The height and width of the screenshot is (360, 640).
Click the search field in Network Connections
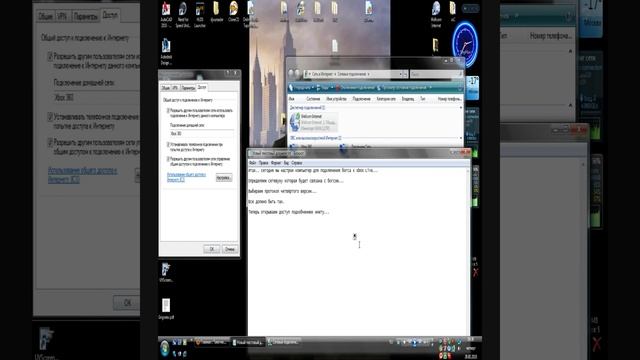click(x=435, y=74)
